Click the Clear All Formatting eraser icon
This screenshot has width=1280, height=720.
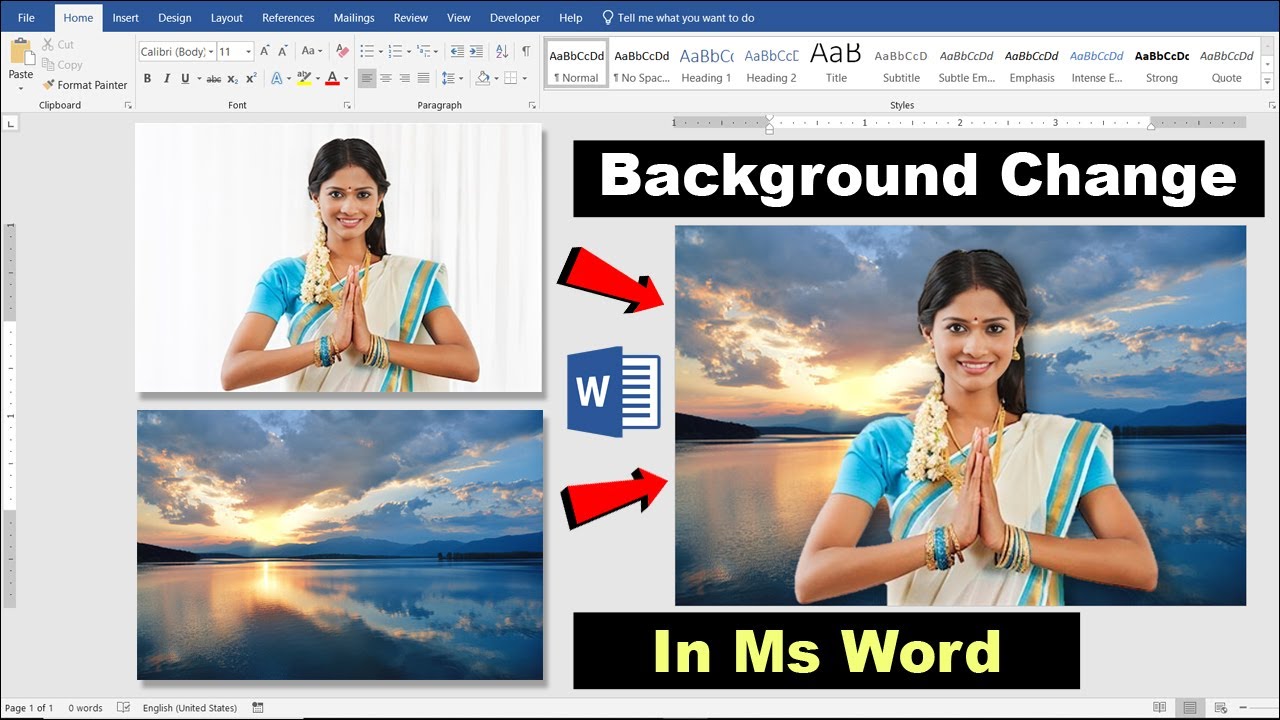click(342, 51)
